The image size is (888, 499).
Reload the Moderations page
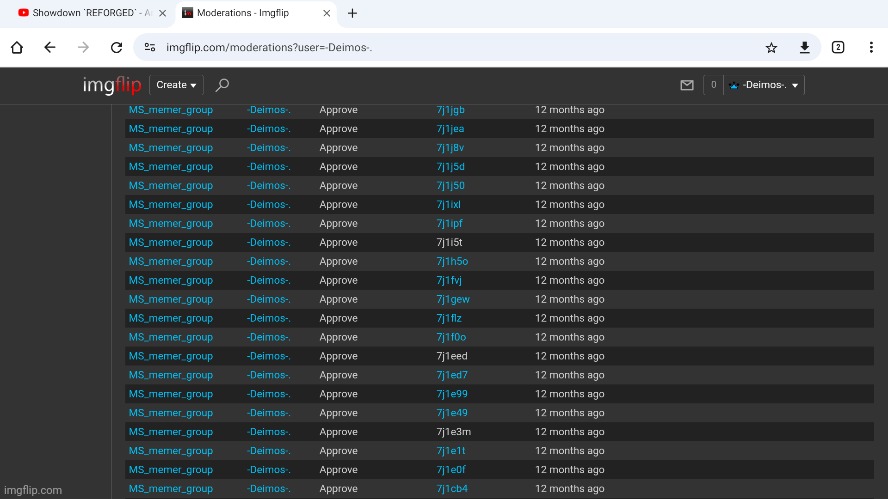117,48
